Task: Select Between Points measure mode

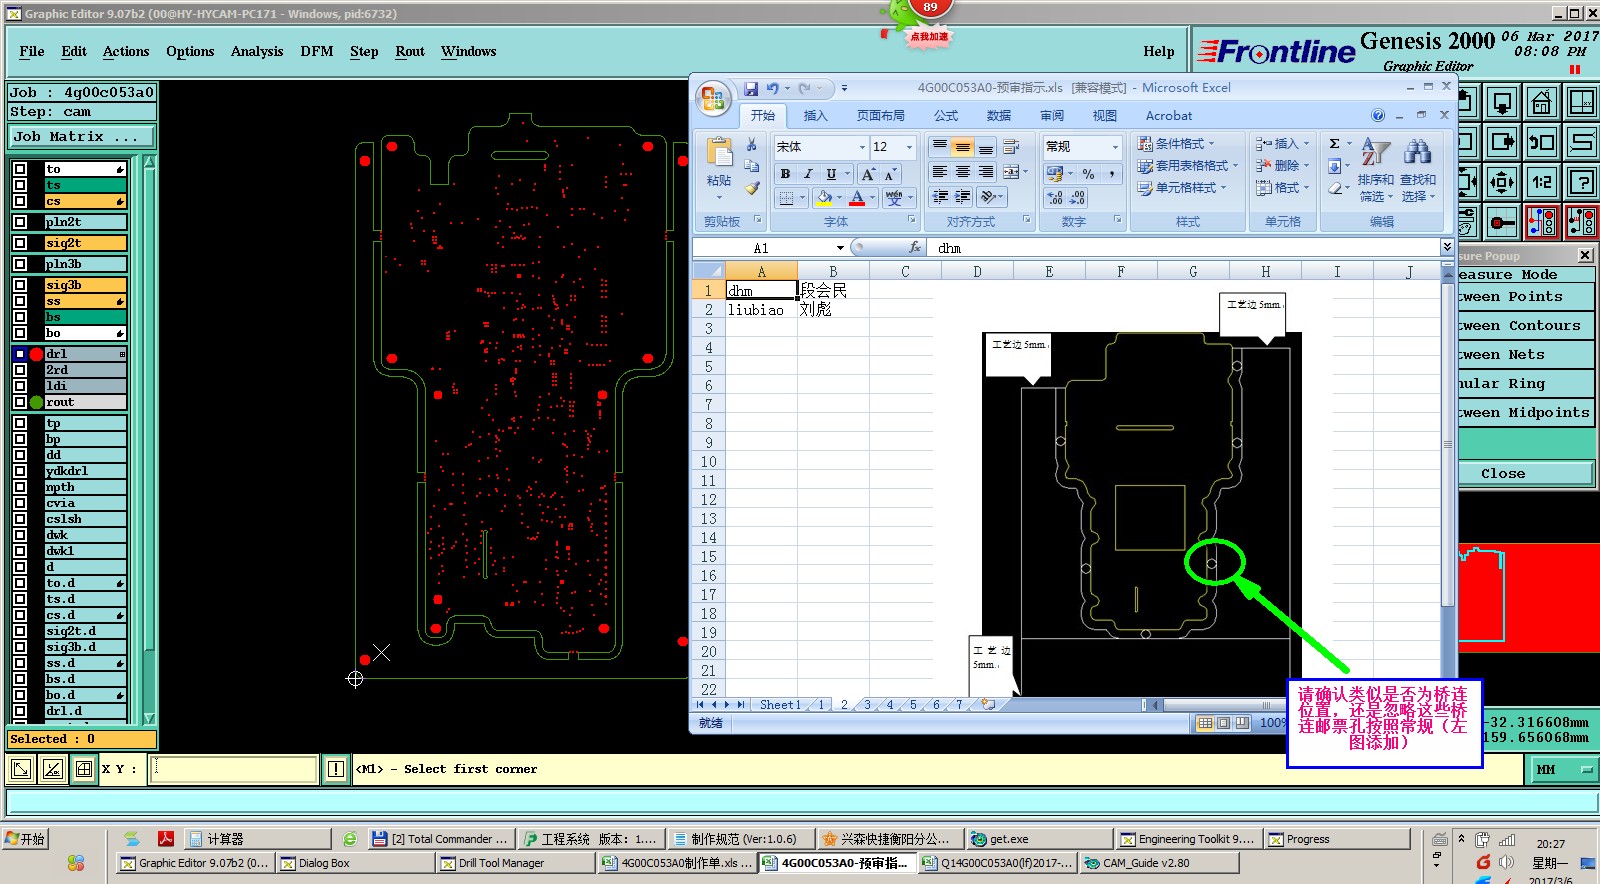Action: click(x=1526, y=297)
